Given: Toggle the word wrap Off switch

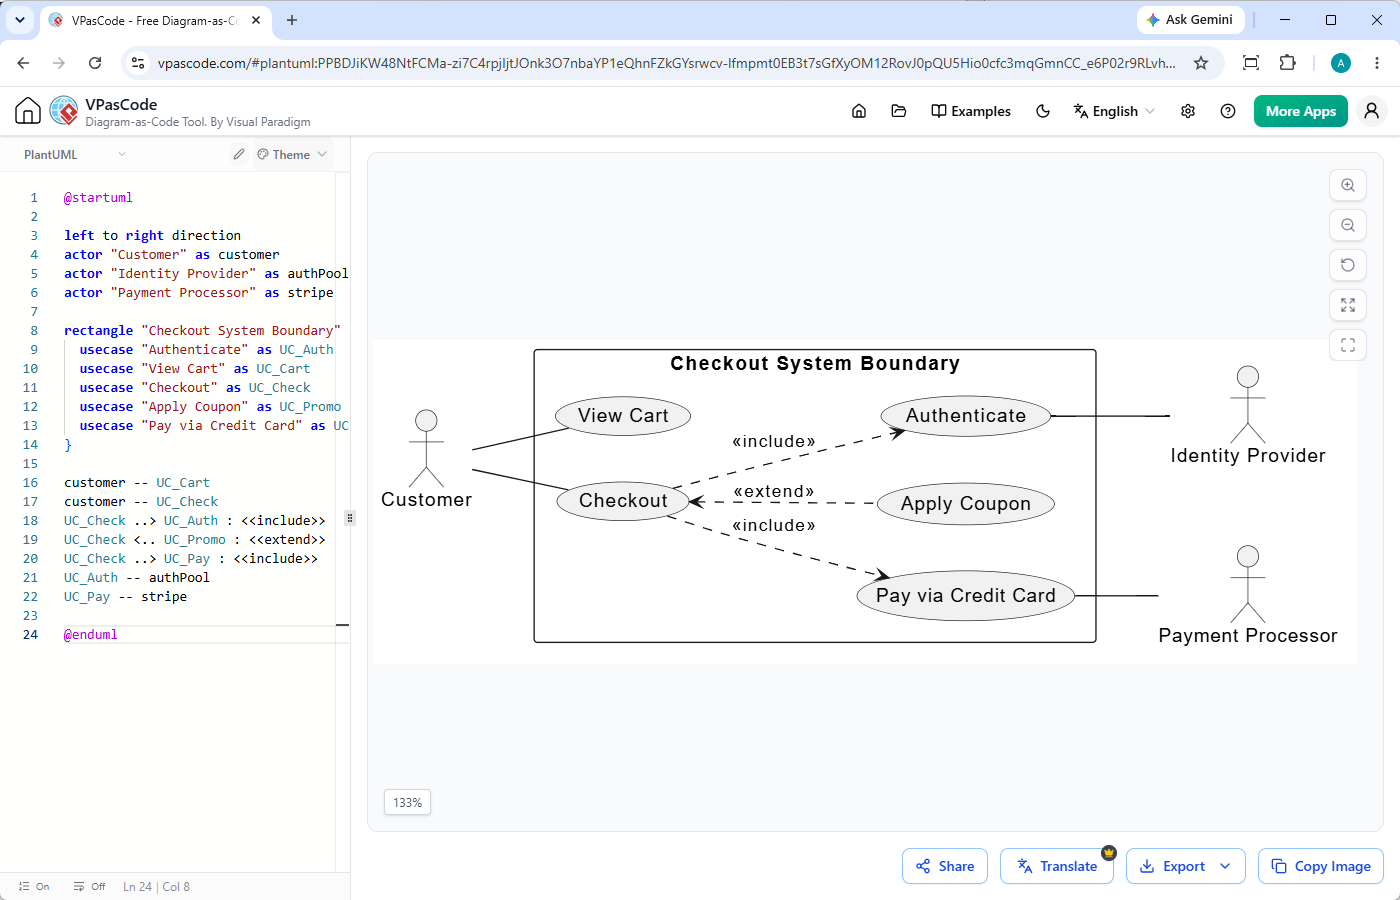Looking at the screenshot, I should pos(89,887).
